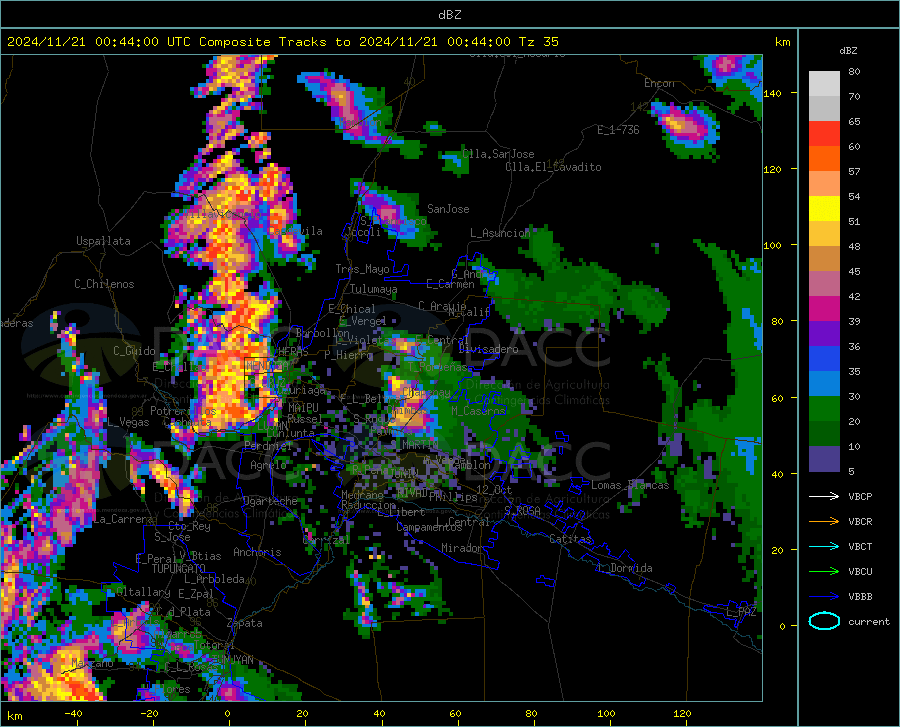The image size is (900, 727).
Task: Select the dark green 10-20 dBZ swatch
Action: (x=824, y=434)
